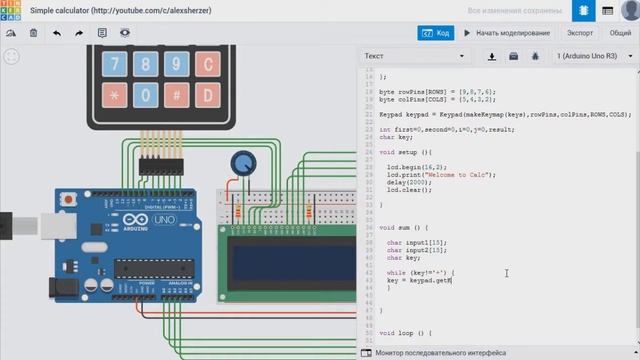Click keypad key 0
Screen dimensions: 640x360
145,95
